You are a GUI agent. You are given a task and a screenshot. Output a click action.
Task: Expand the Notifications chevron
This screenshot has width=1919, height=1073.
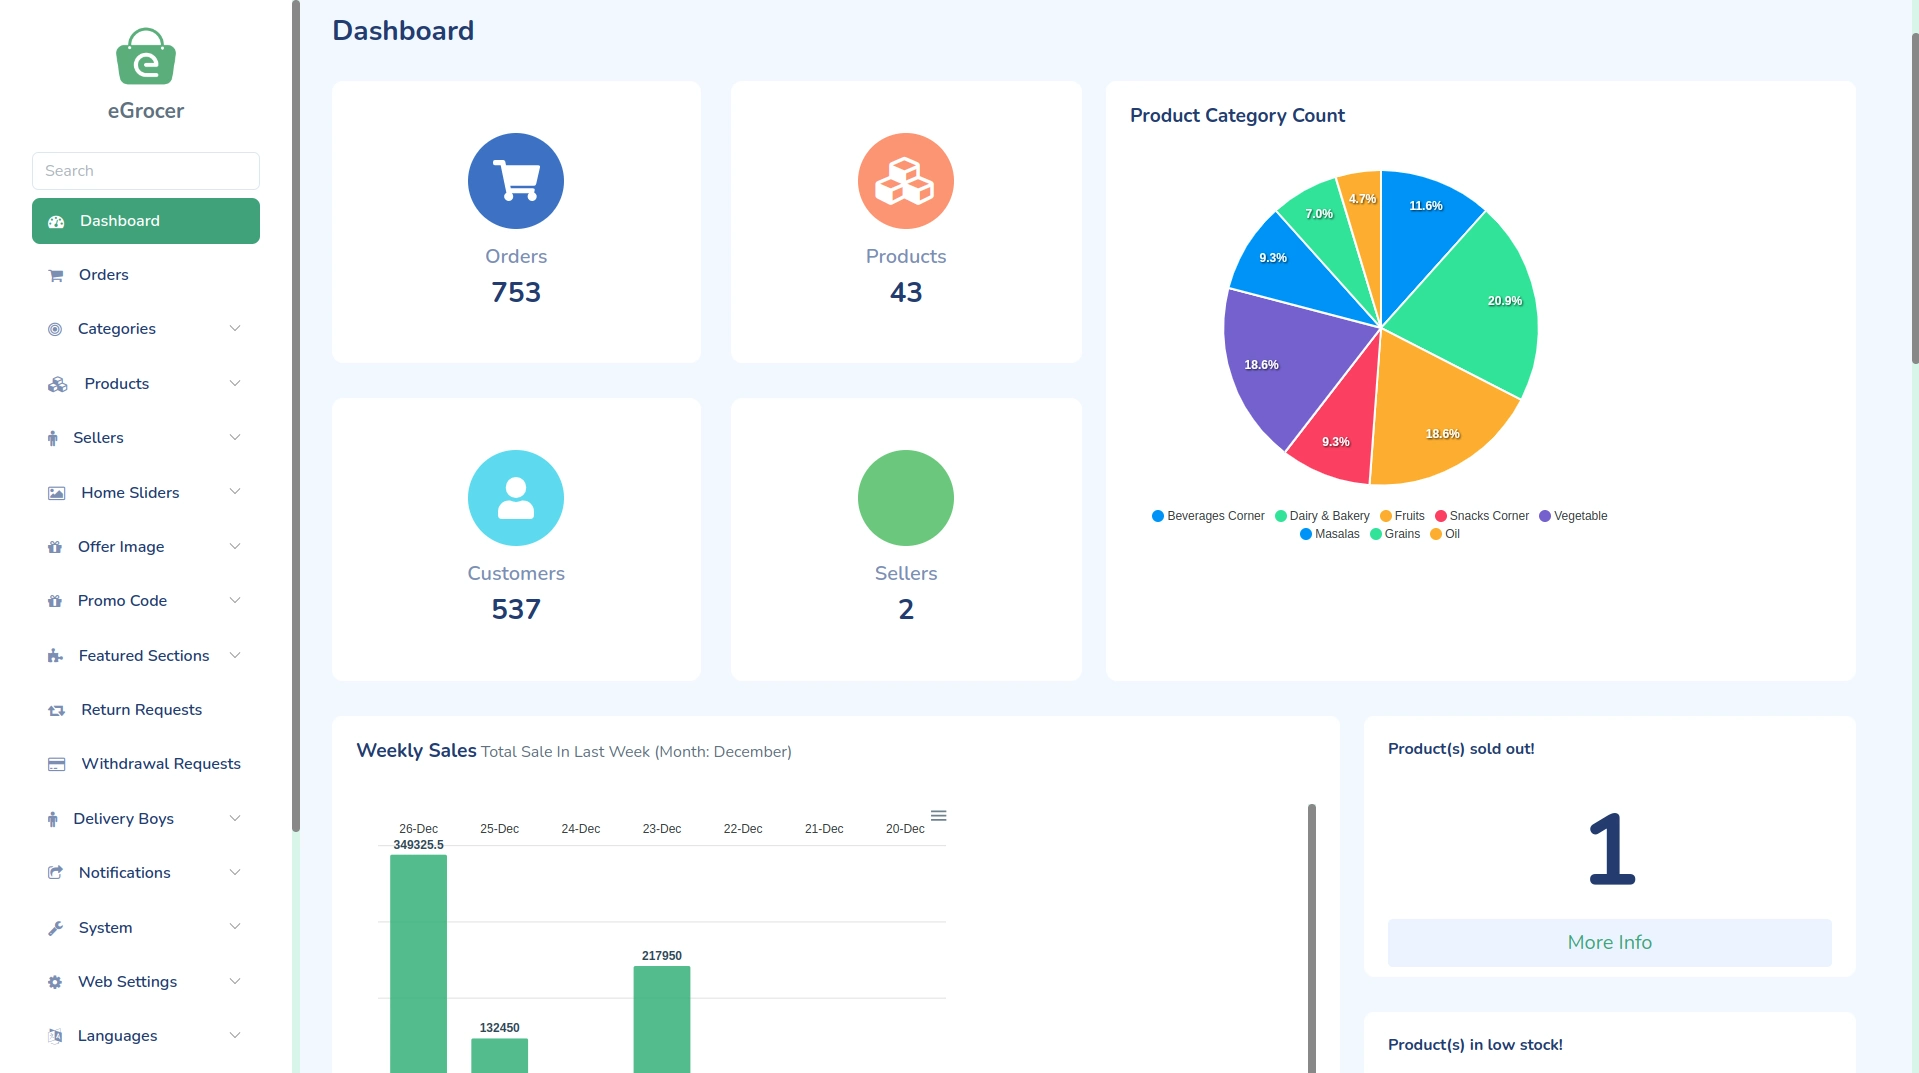point(235,872)
